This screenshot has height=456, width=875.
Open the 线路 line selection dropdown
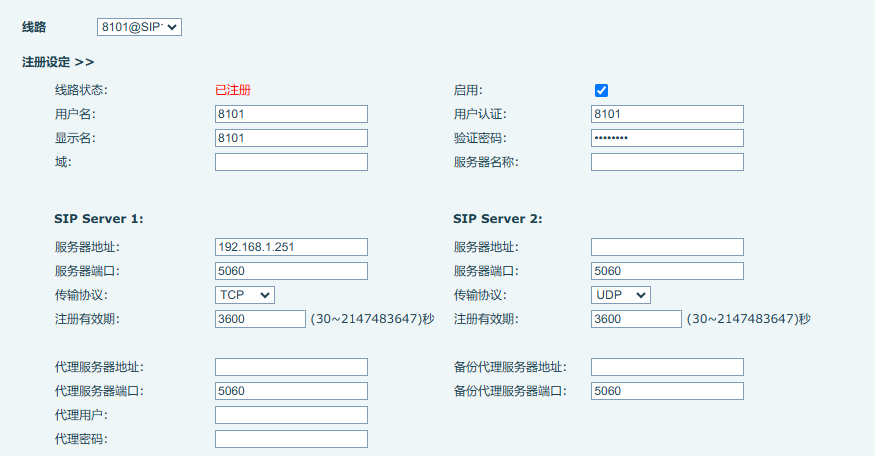tap(139, 27)
